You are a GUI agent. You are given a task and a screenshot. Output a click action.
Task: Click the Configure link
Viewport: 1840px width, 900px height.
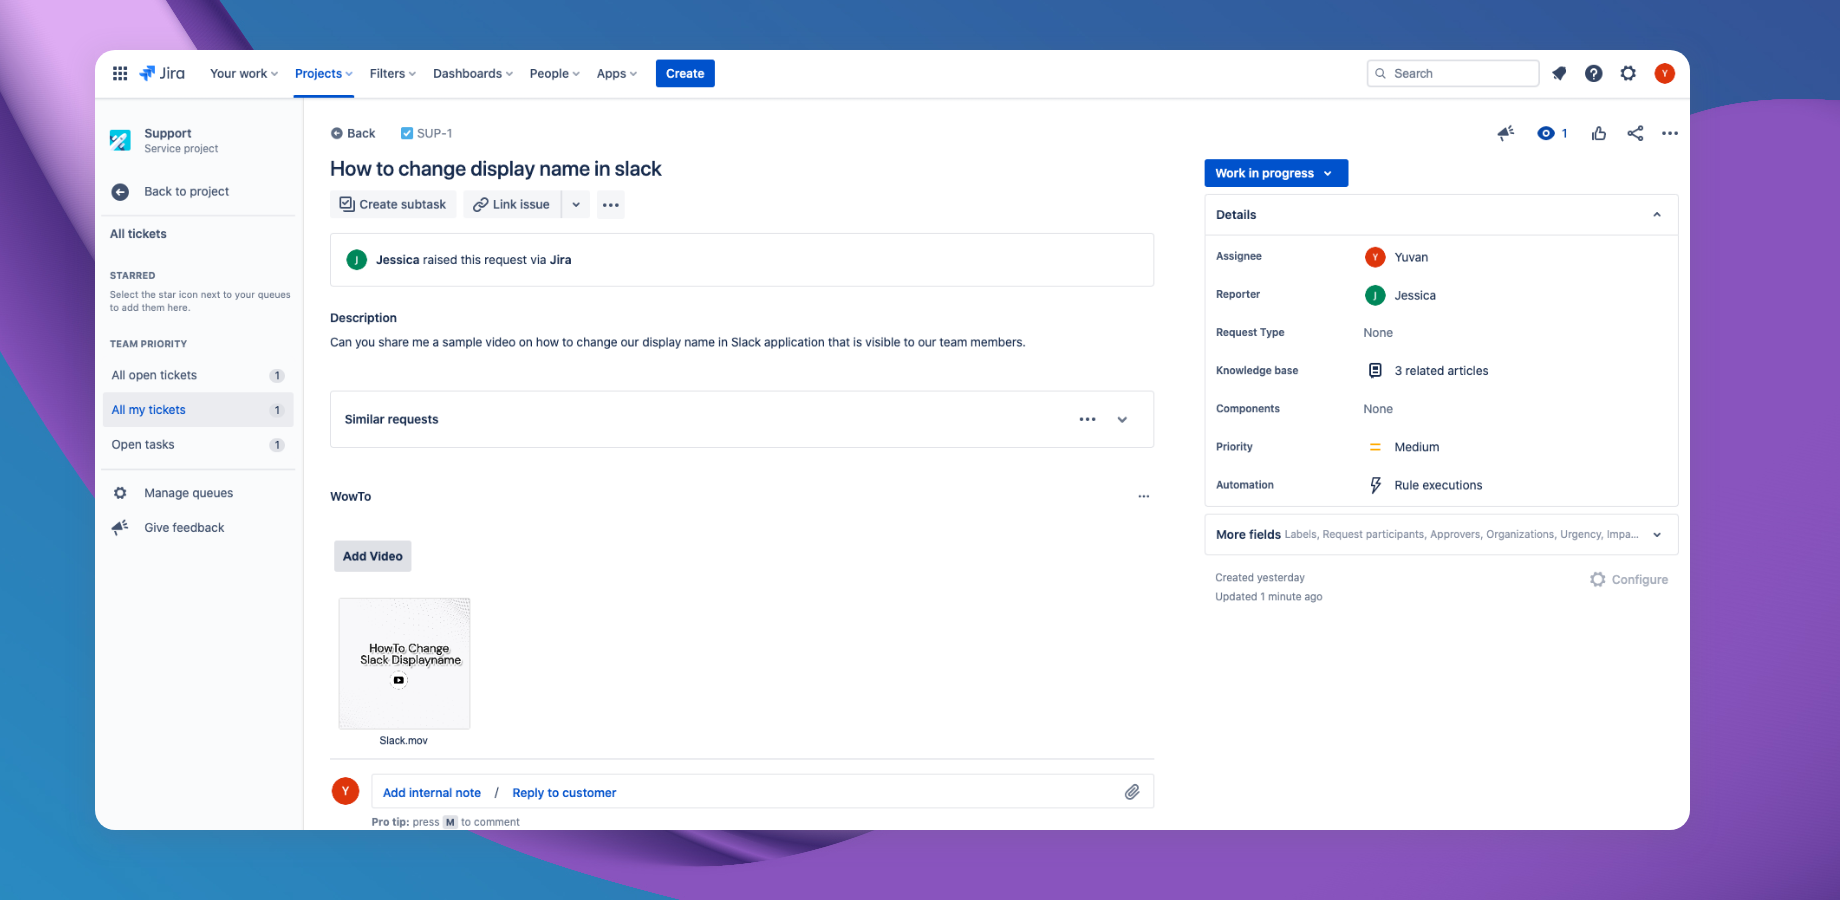click(x=1640, y=579)
